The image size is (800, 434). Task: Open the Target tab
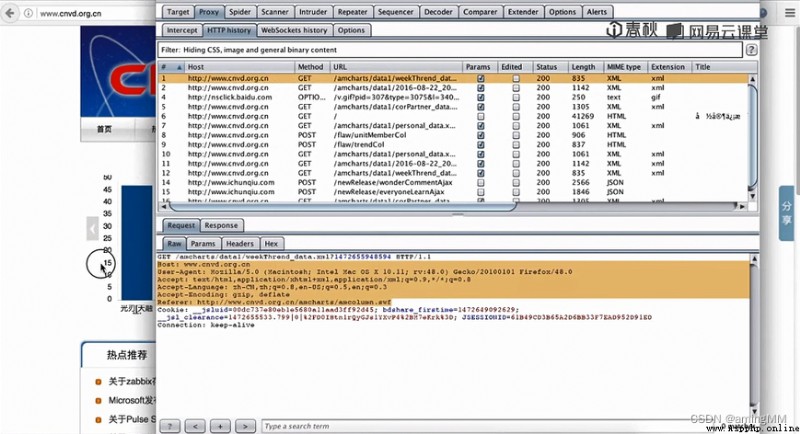[x=178, y=12]
